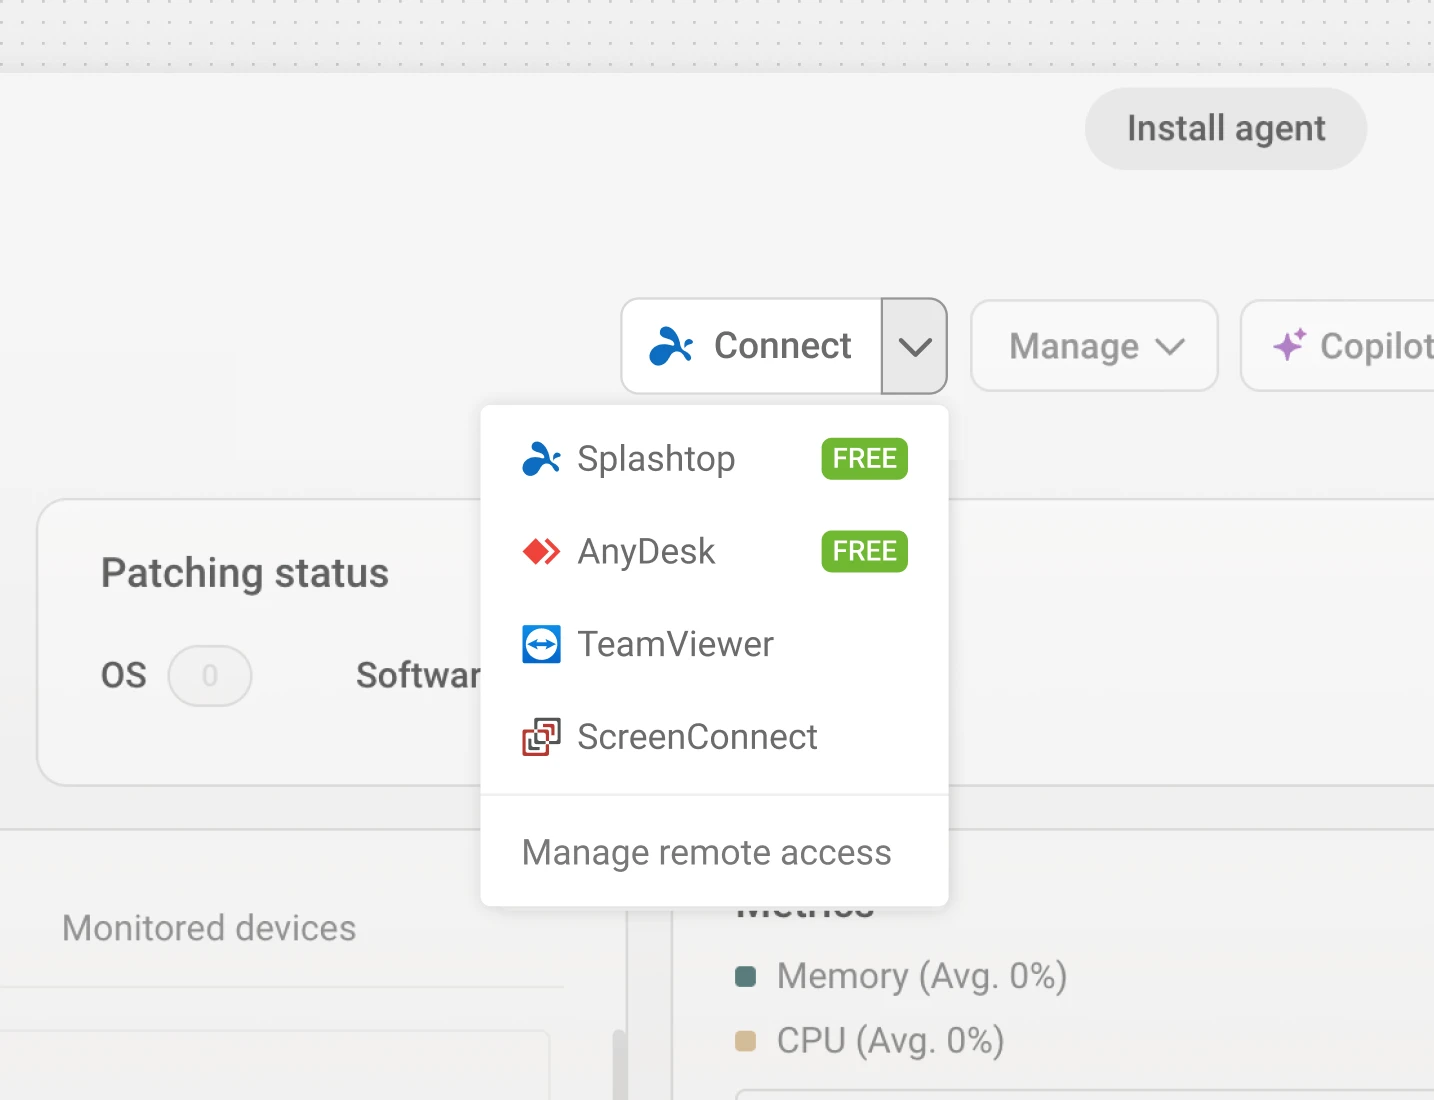
Task: Click the CPU legend color swatch
Action: (x=745, y=1041)
